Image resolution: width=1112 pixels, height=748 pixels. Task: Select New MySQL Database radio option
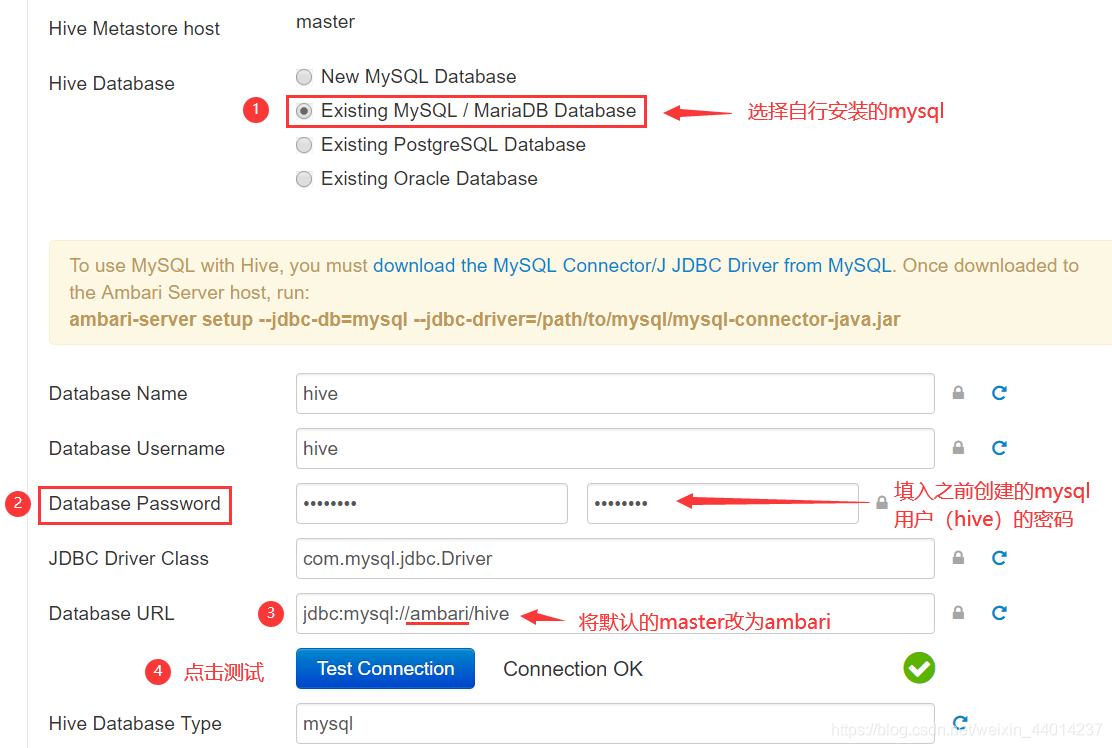304,77
